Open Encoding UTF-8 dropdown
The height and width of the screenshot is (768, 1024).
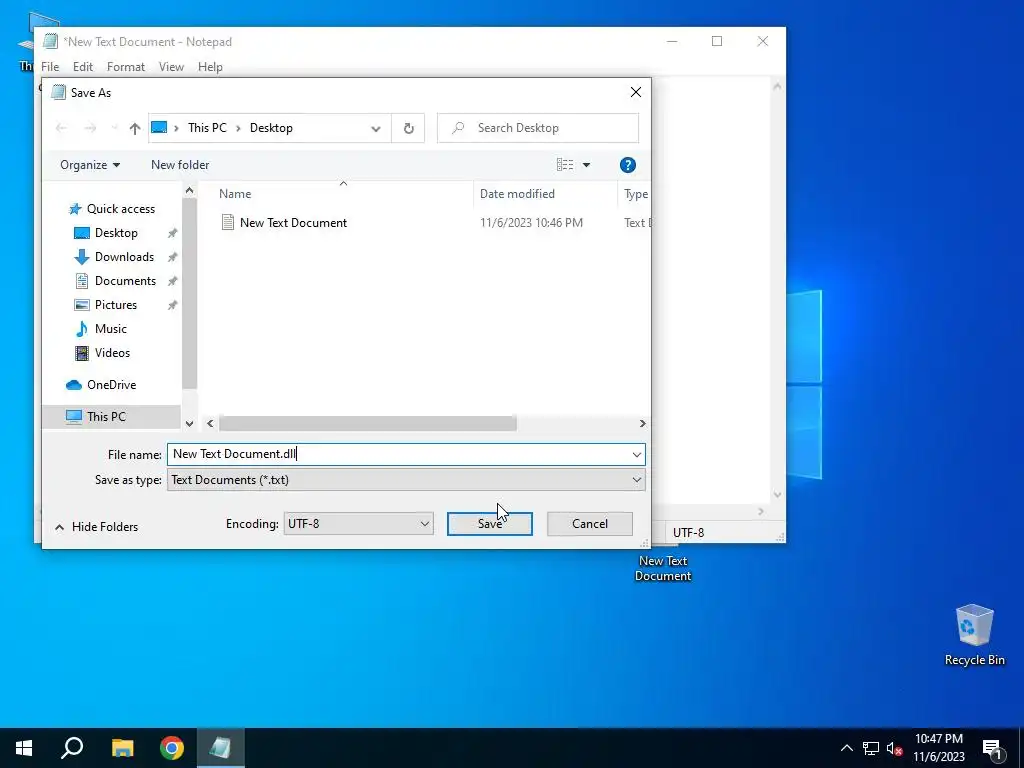tap(359, 524)
